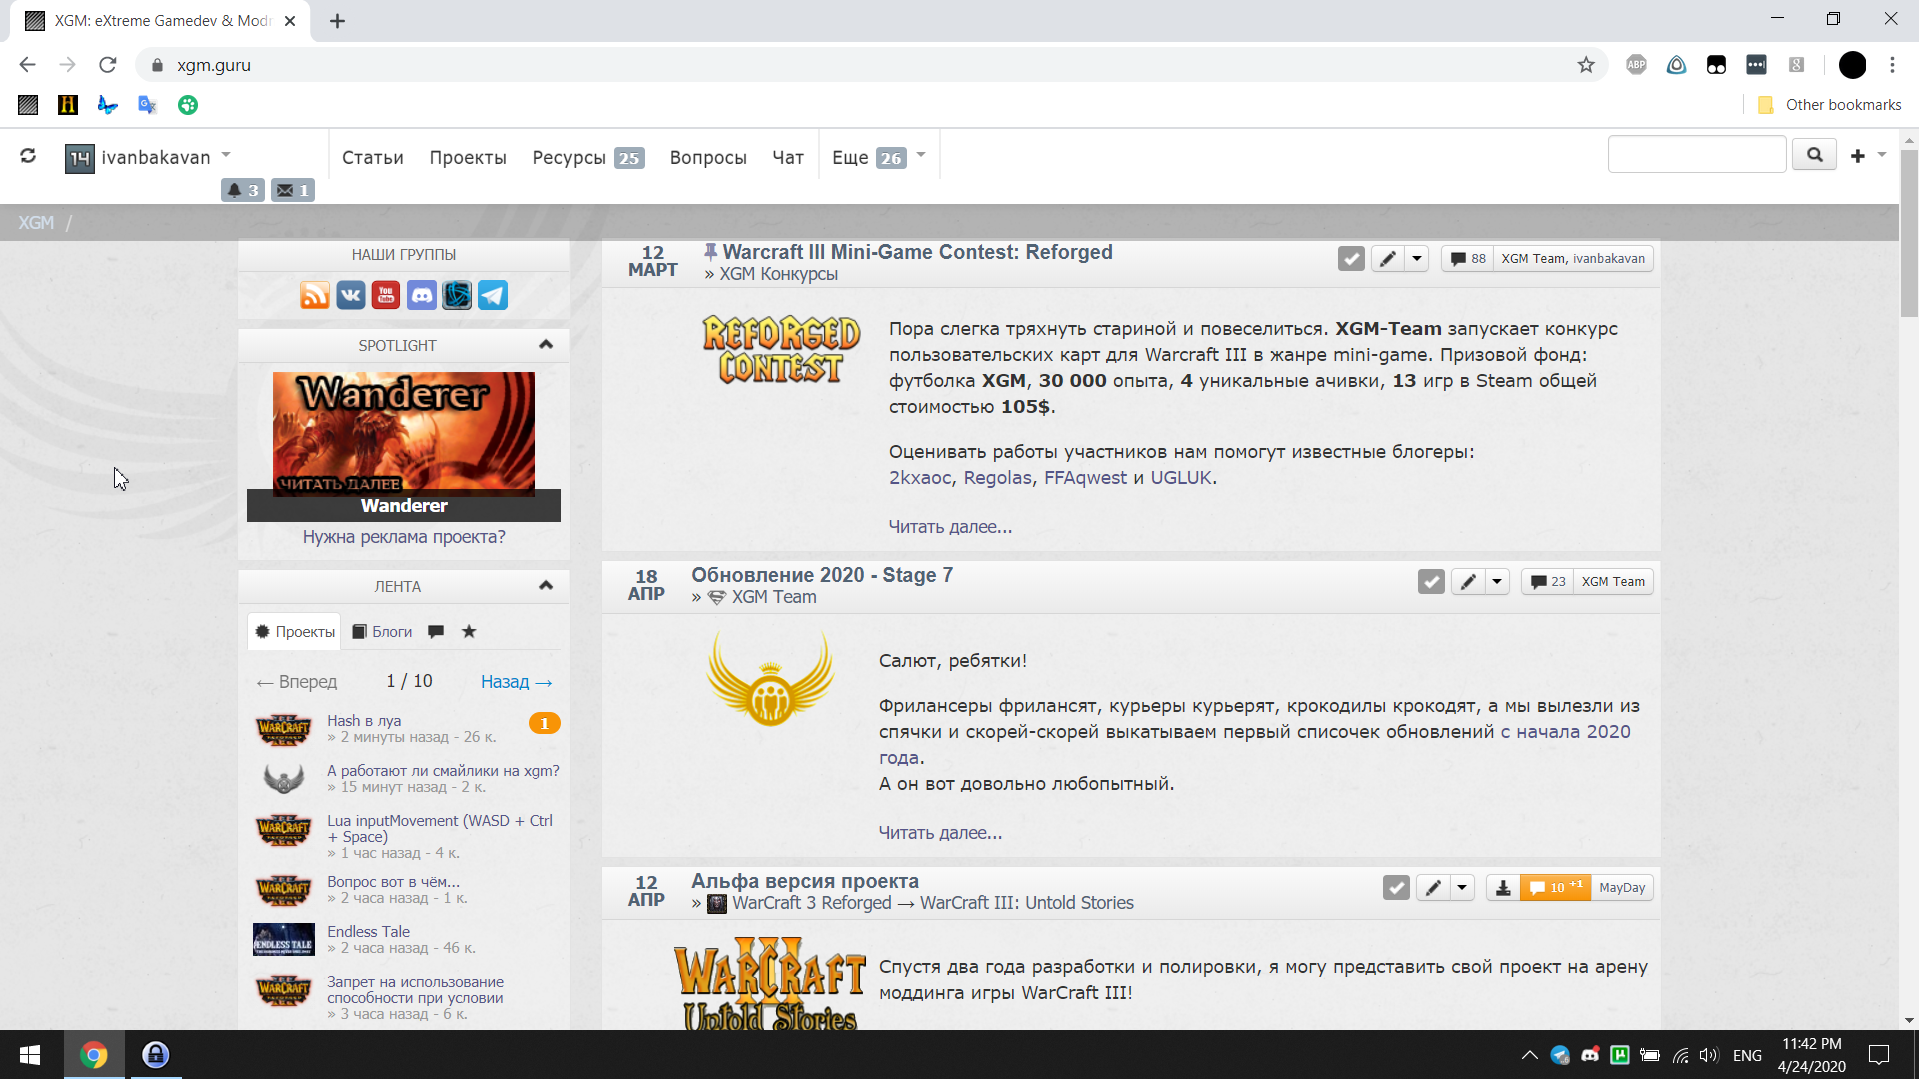This screenshot has width=1919, height=1079.
Task: Open the Чат menu item
Action: click(x=788, y=157)
